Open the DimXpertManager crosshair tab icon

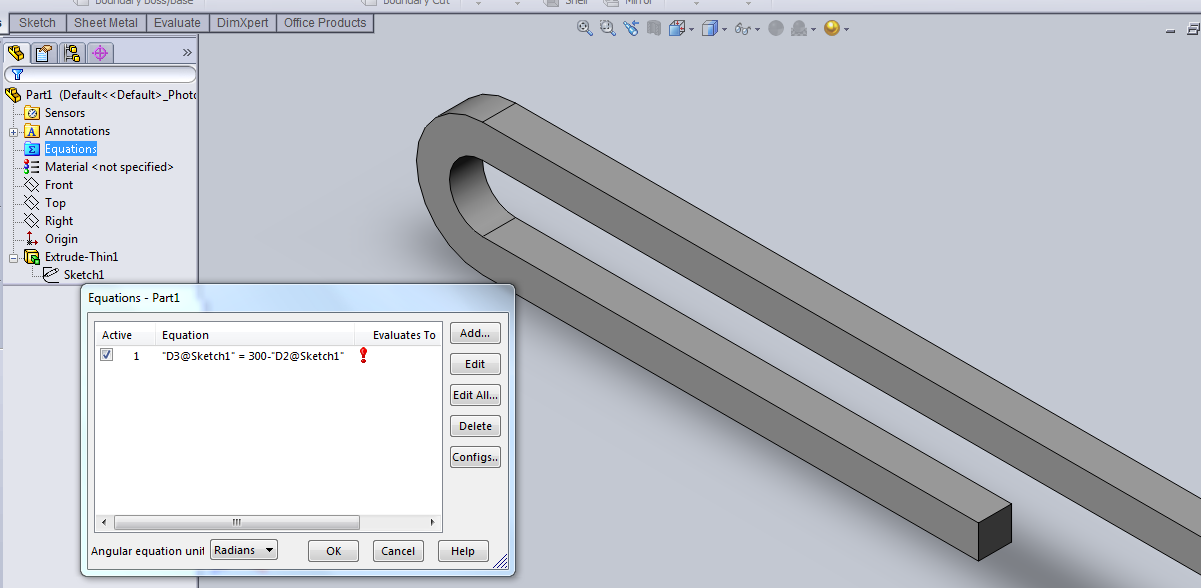pyautogui.click(x=99, y=53)
